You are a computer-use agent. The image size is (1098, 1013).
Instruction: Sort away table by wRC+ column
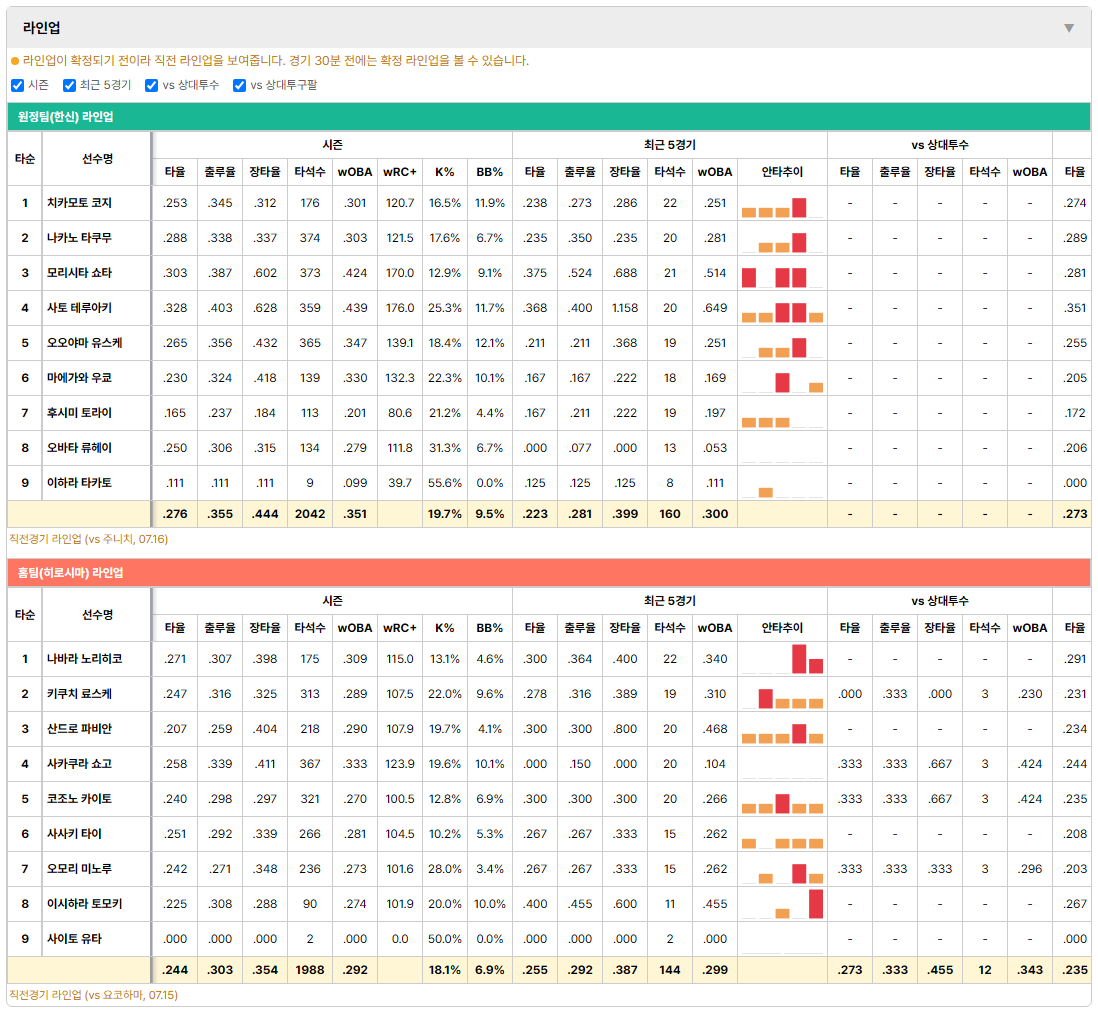[x=400, y=172]
